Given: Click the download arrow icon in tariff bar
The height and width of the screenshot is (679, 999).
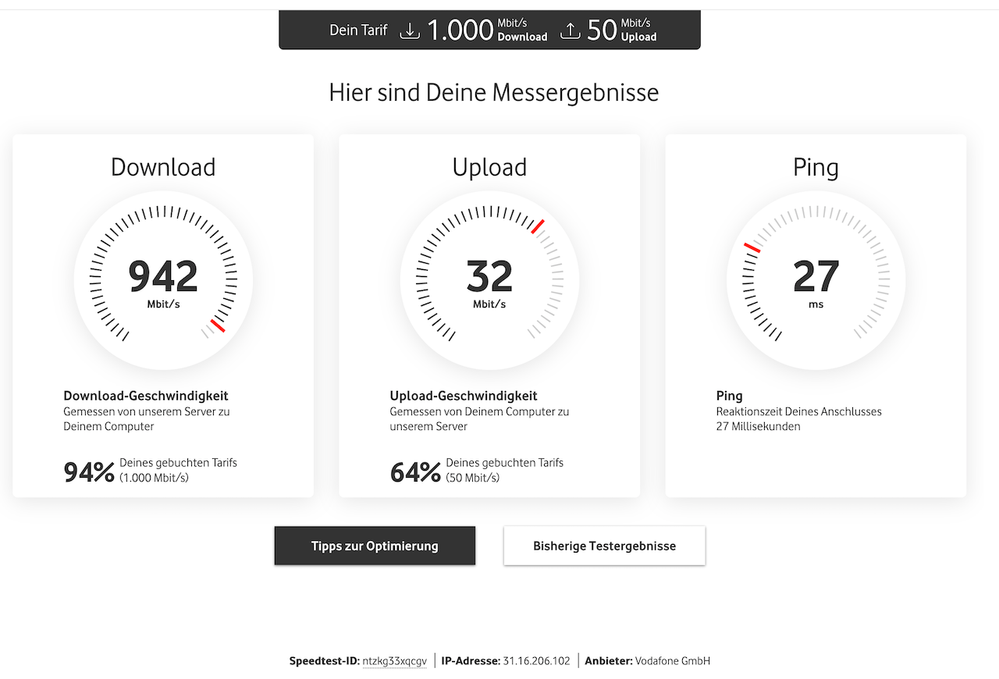Looking at the screenshot, I should point(409,31).
